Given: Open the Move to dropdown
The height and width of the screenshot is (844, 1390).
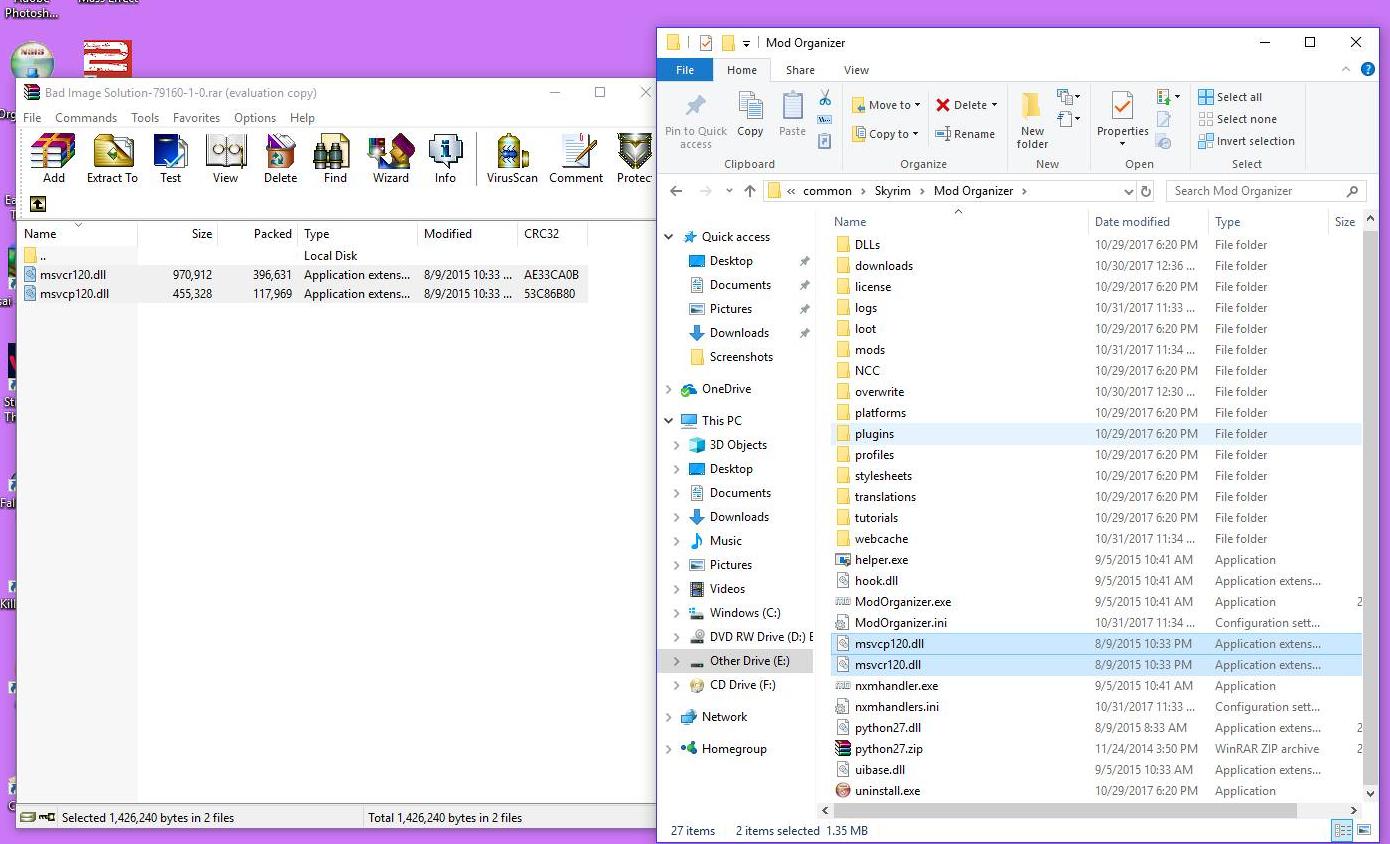Looking at the screenshot, I should click(x=886, y=105).
